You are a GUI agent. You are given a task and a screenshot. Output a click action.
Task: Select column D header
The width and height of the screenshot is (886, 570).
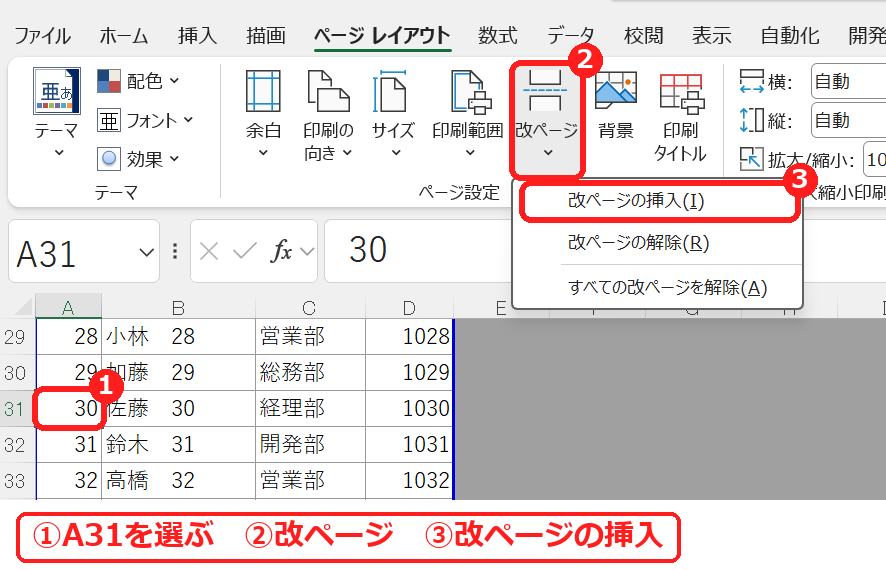pyautogui.click(x=409, y=307)
